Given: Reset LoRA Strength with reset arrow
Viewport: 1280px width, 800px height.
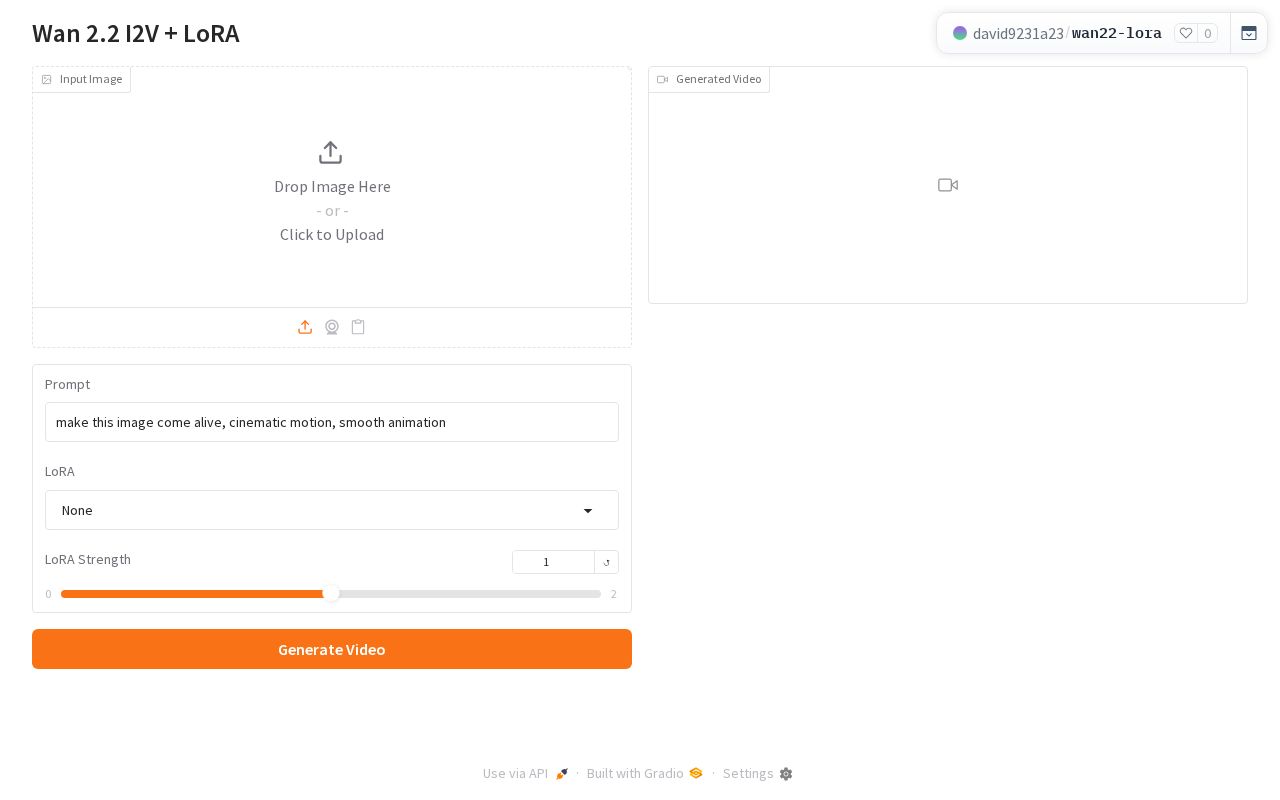Looking at the screenshot, I should click(606, 562).
